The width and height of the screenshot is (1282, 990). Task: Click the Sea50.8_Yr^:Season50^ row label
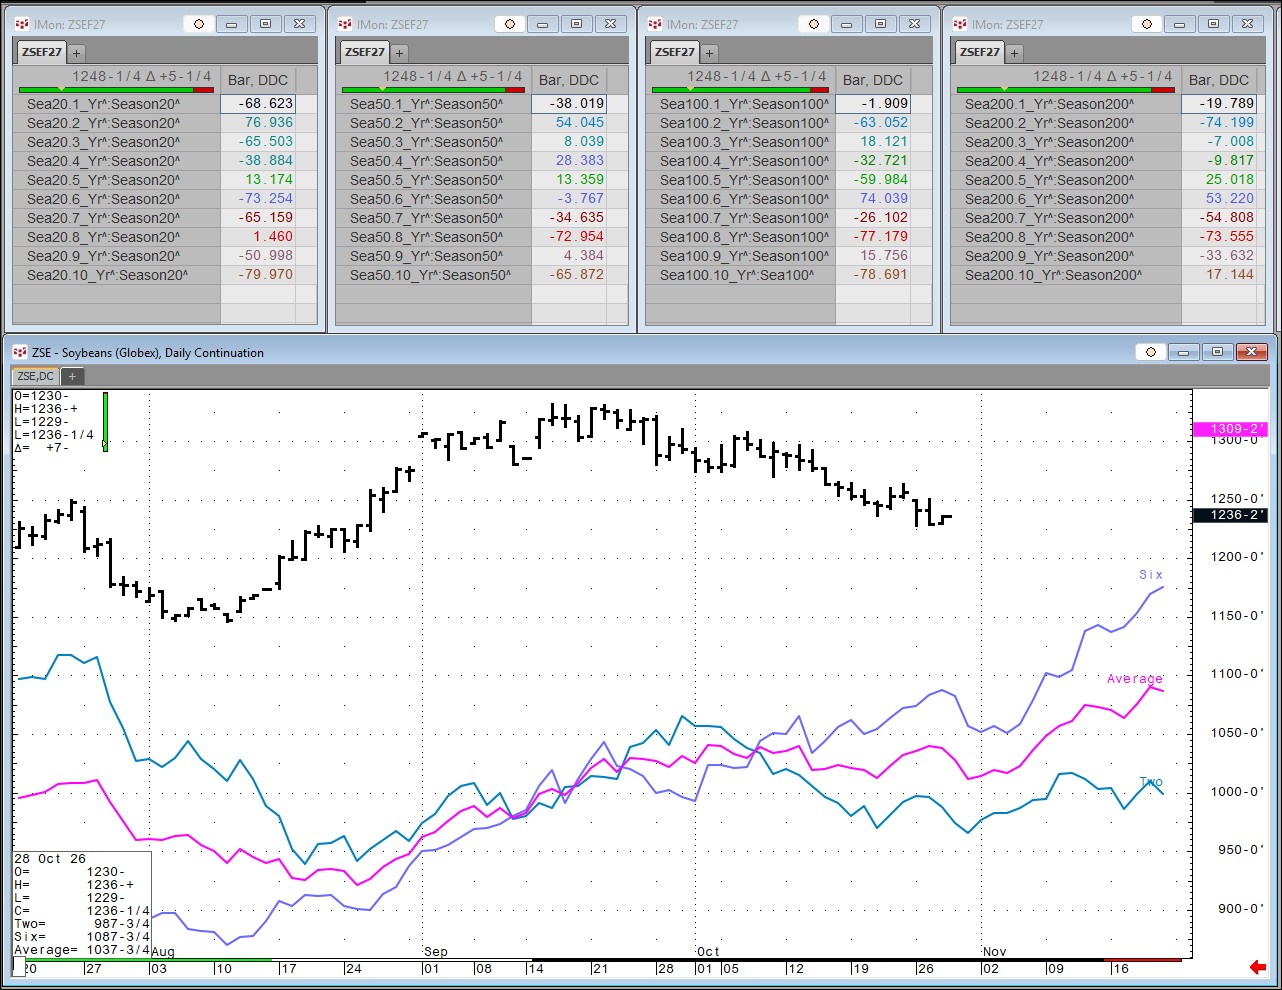point(427,237)
